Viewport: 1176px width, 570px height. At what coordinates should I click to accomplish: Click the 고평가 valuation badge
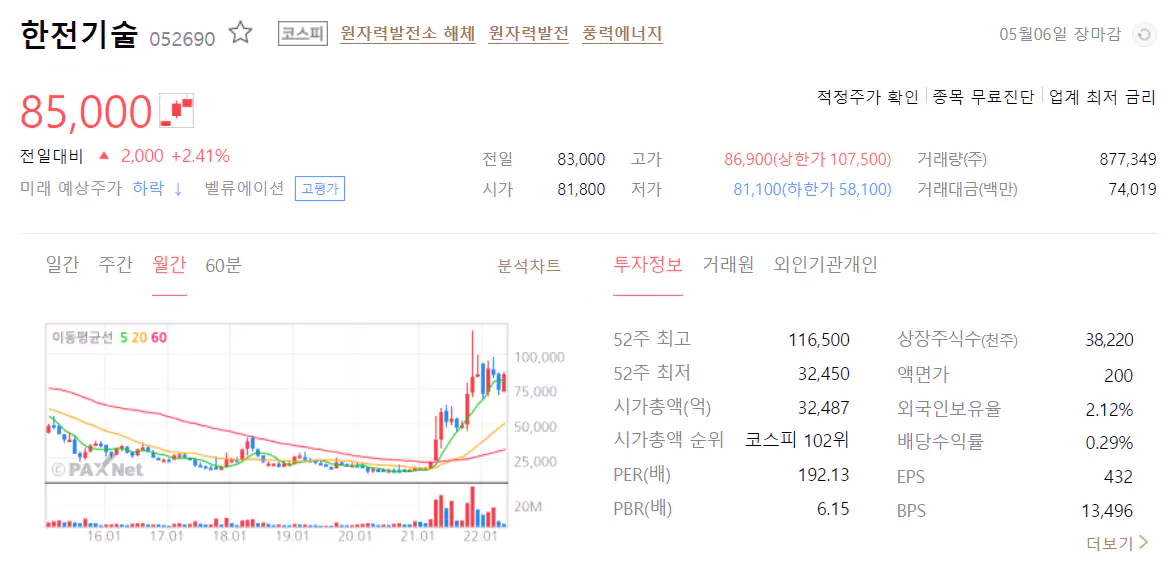320,189
